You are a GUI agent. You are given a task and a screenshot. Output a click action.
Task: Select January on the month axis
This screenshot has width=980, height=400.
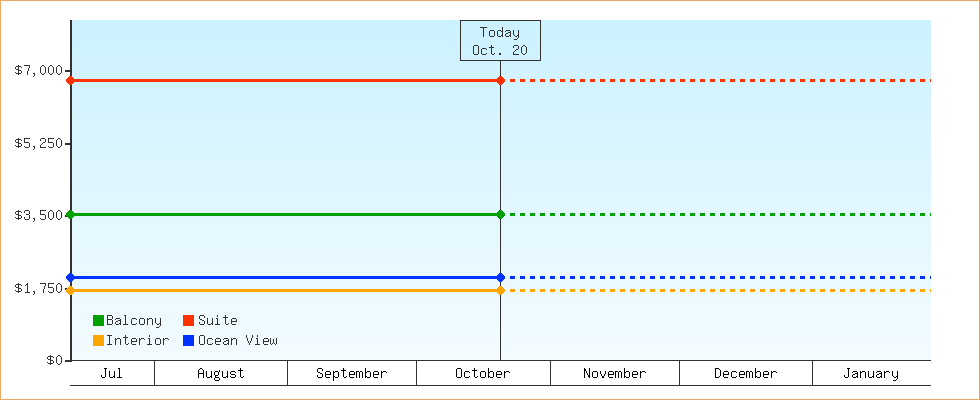[x=870, y=373]
